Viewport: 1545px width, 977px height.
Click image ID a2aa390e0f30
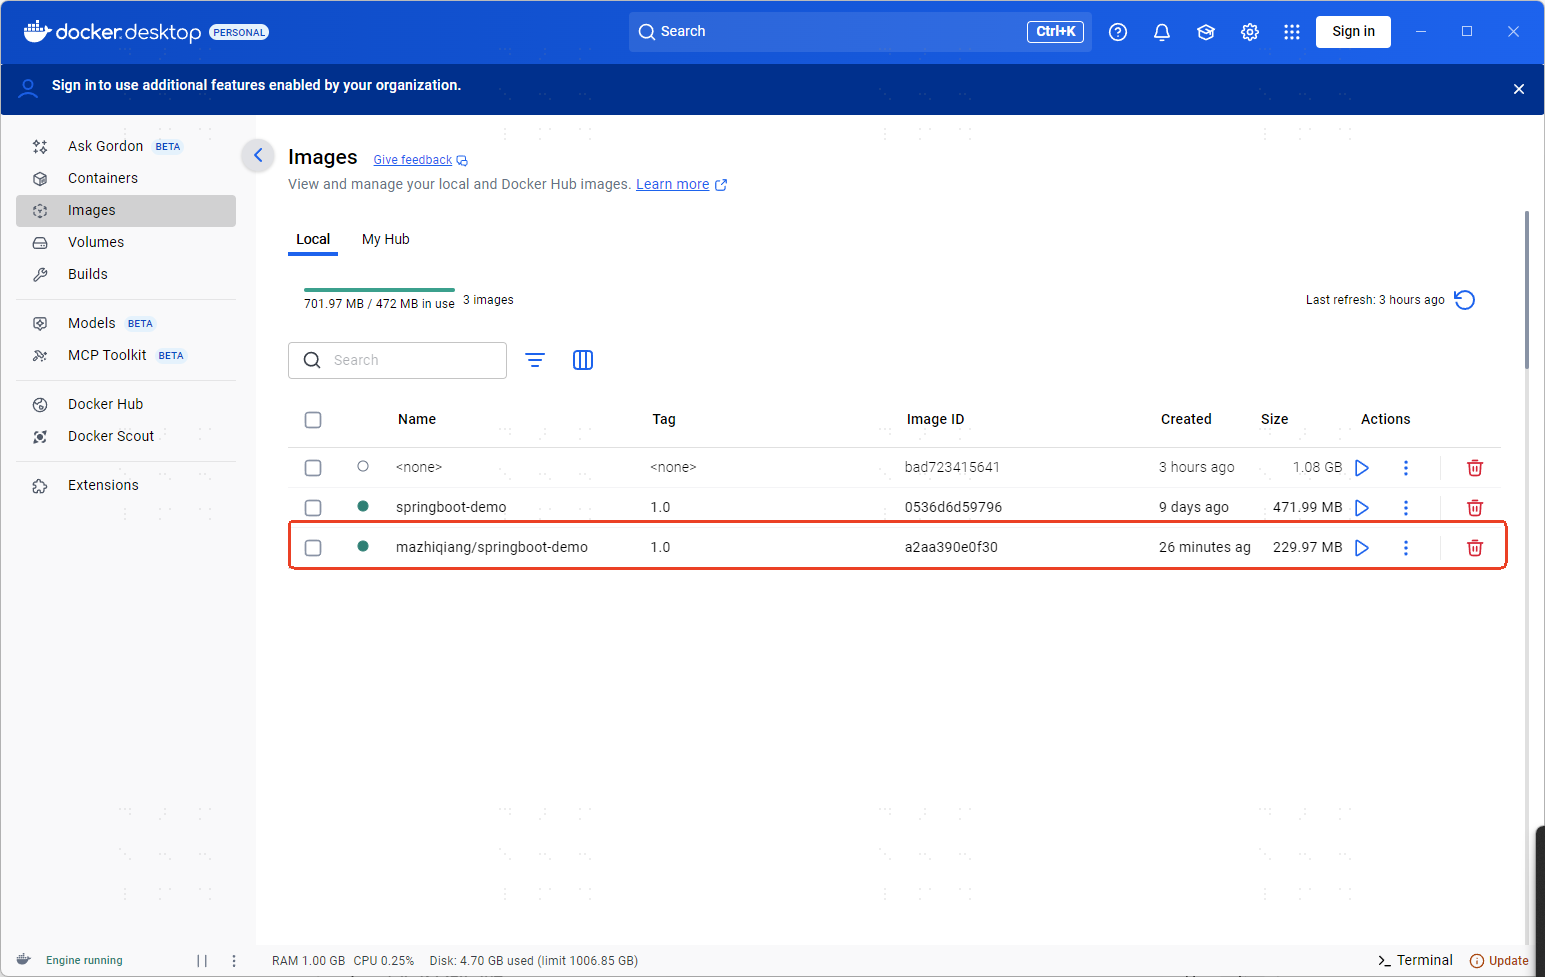(951, 547)
